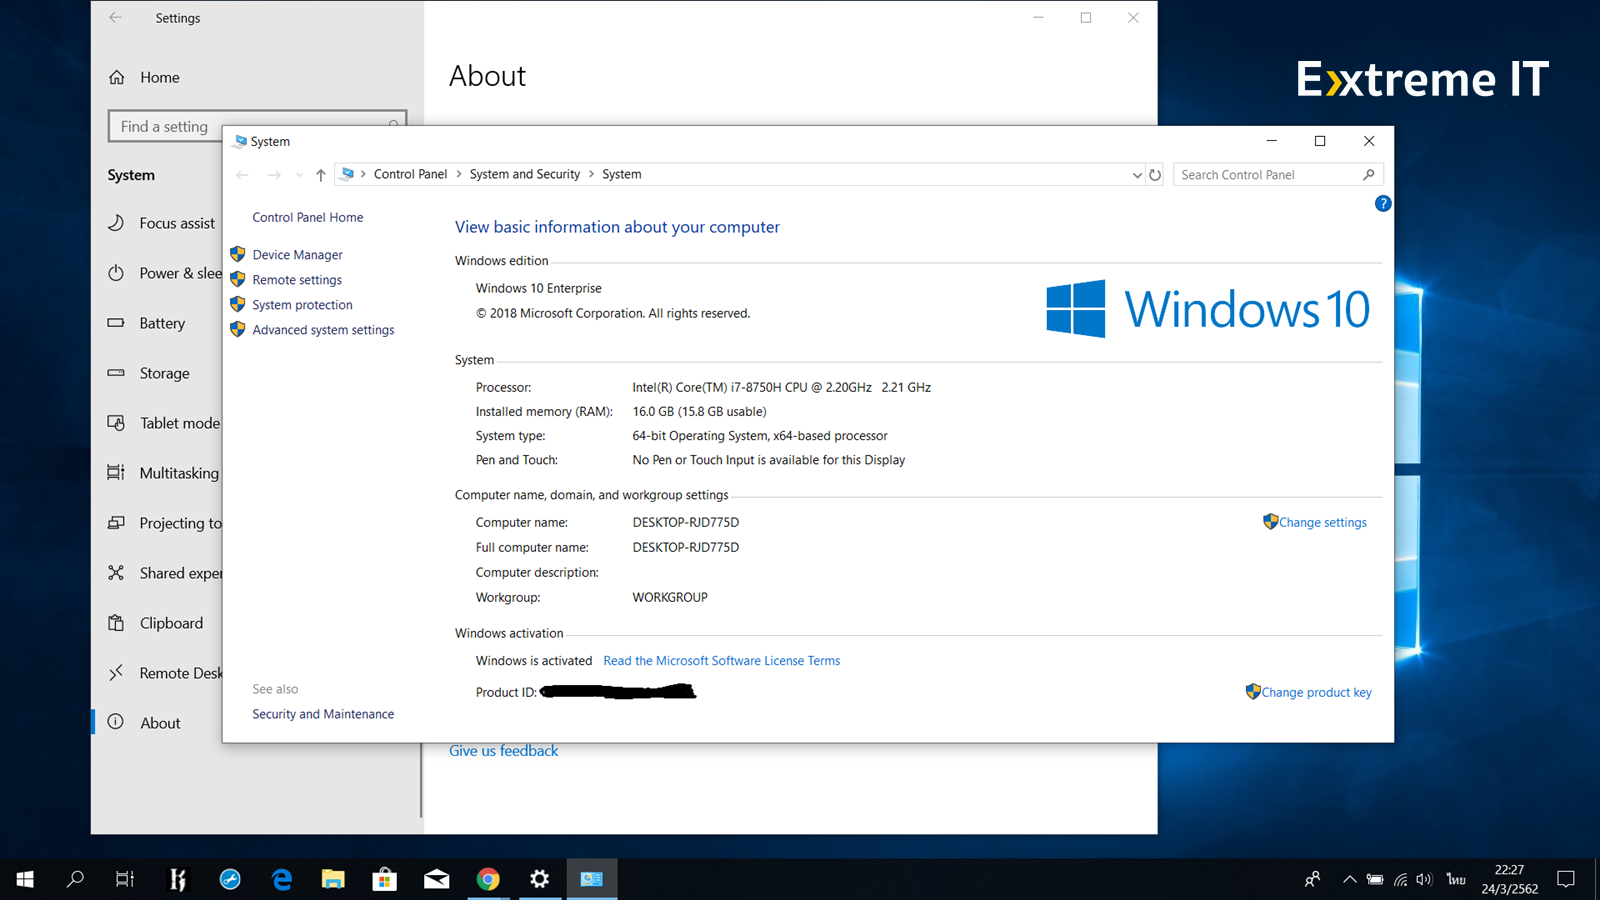1600x900 pixels.
Task: Expand chevron after System and Security breadcrumb
Action: (x=591, y=174)
